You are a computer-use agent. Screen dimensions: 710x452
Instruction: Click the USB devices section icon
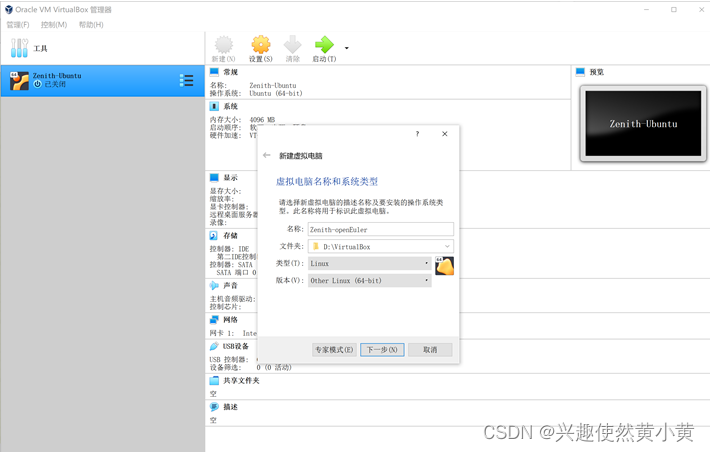[214, 346]
